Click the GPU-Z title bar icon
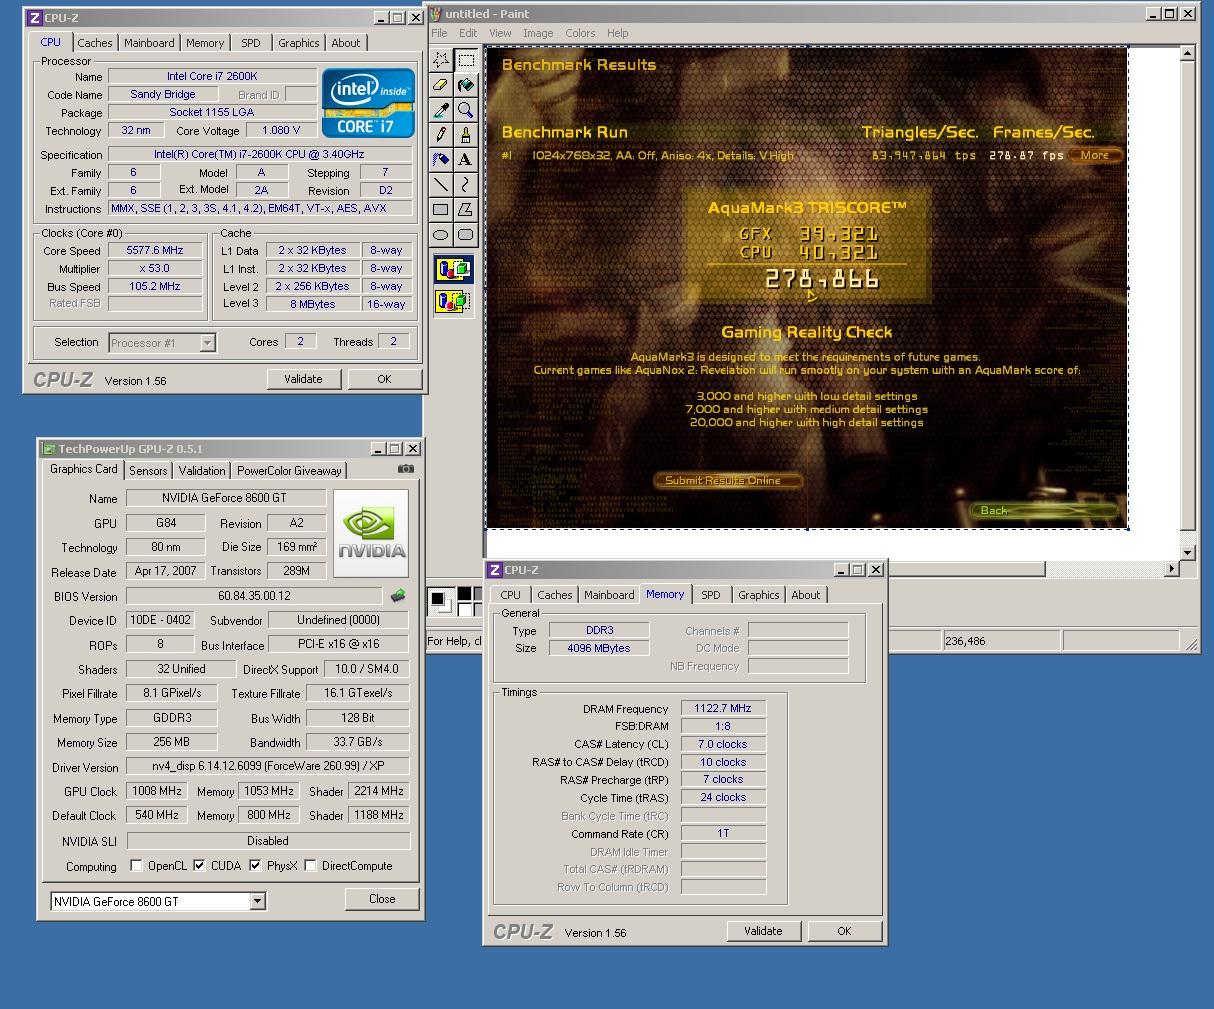Viewport: 1214px width, 1009px height. [49, 449]
